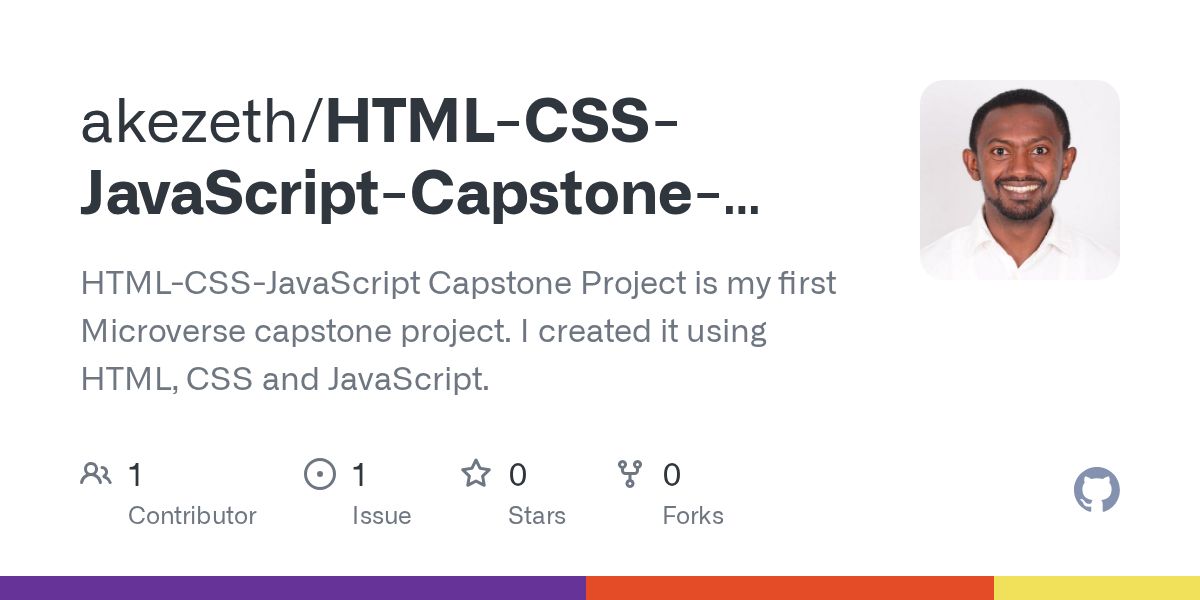Screen dimensions: 1200x600
Task: Click the Stars label text
Action: pos(536,516)
